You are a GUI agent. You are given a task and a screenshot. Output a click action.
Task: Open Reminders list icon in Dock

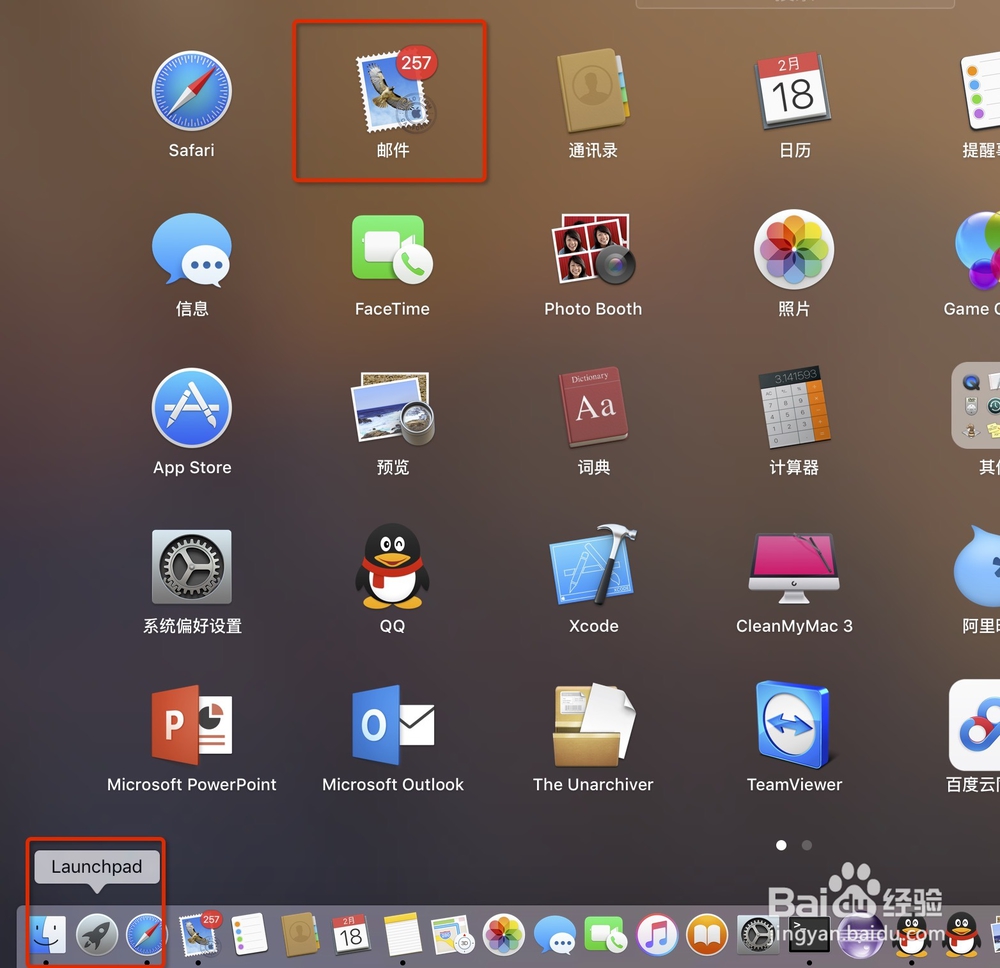point(249,934)
